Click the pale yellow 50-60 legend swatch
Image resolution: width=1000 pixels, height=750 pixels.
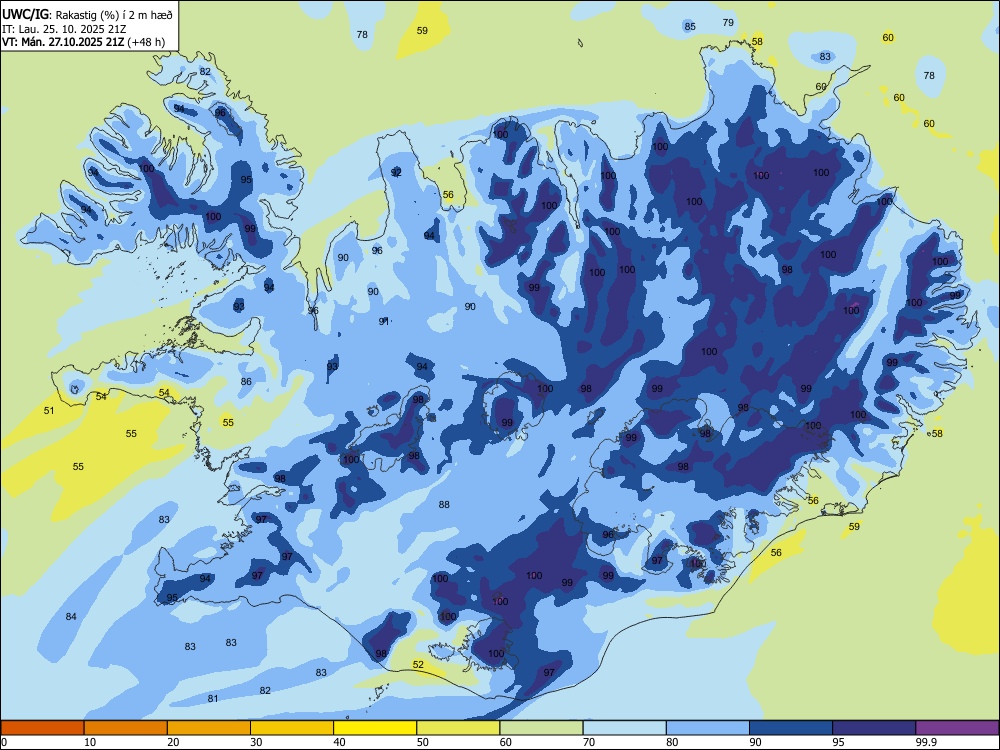pos(458,728)
